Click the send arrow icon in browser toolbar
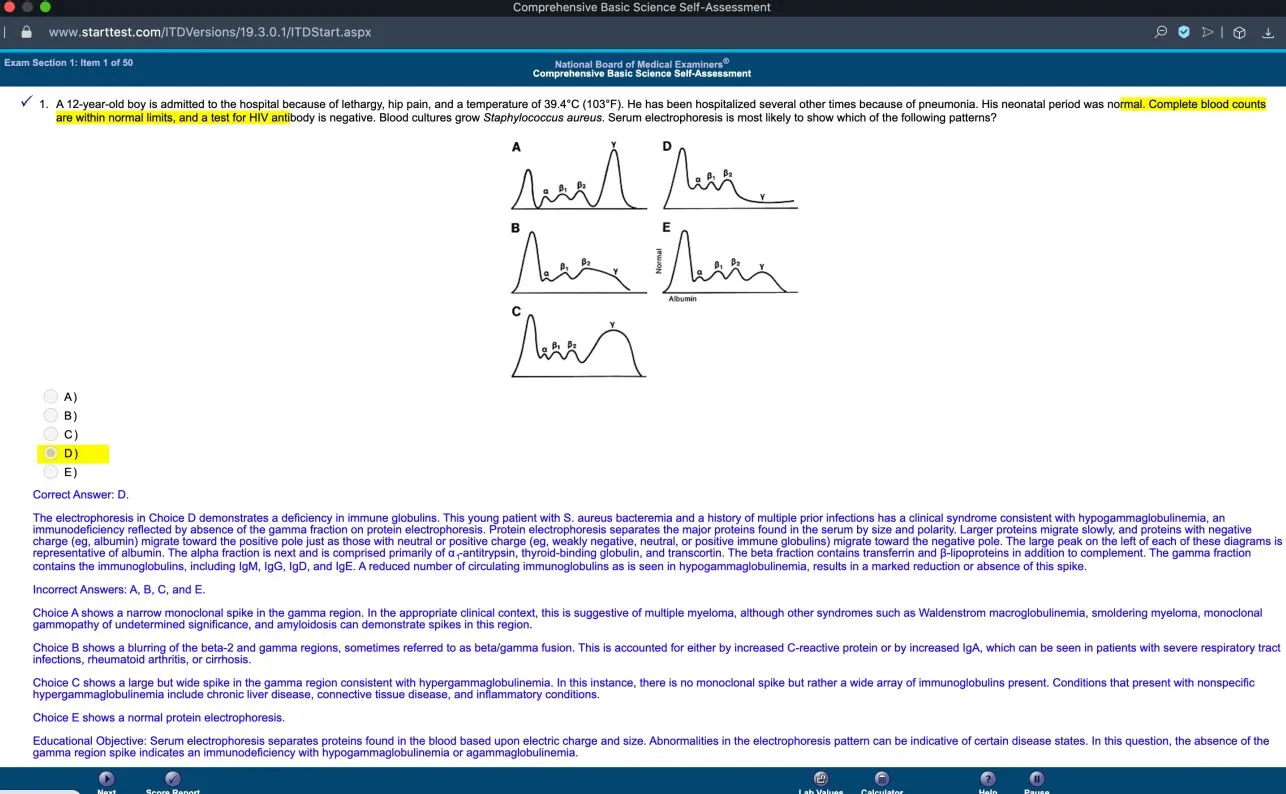 tap(1207, 32)
